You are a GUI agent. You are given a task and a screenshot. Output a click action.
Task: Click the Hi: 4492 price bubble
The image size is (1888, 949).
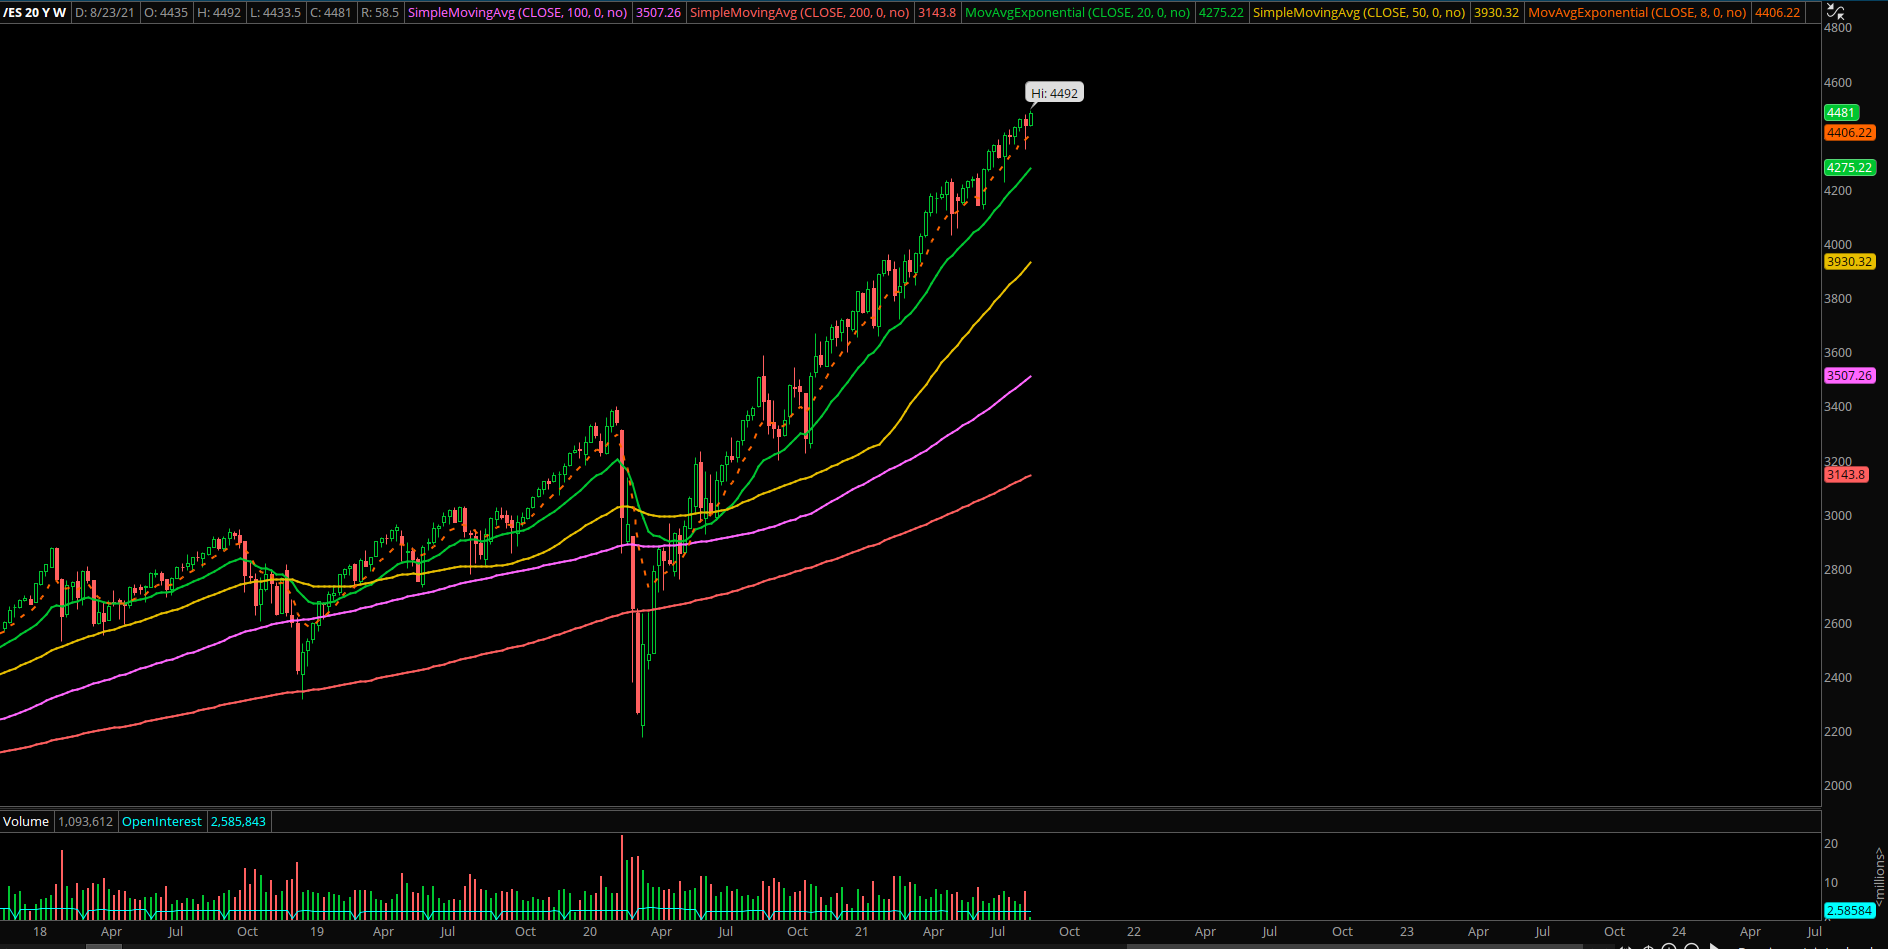1055,93
